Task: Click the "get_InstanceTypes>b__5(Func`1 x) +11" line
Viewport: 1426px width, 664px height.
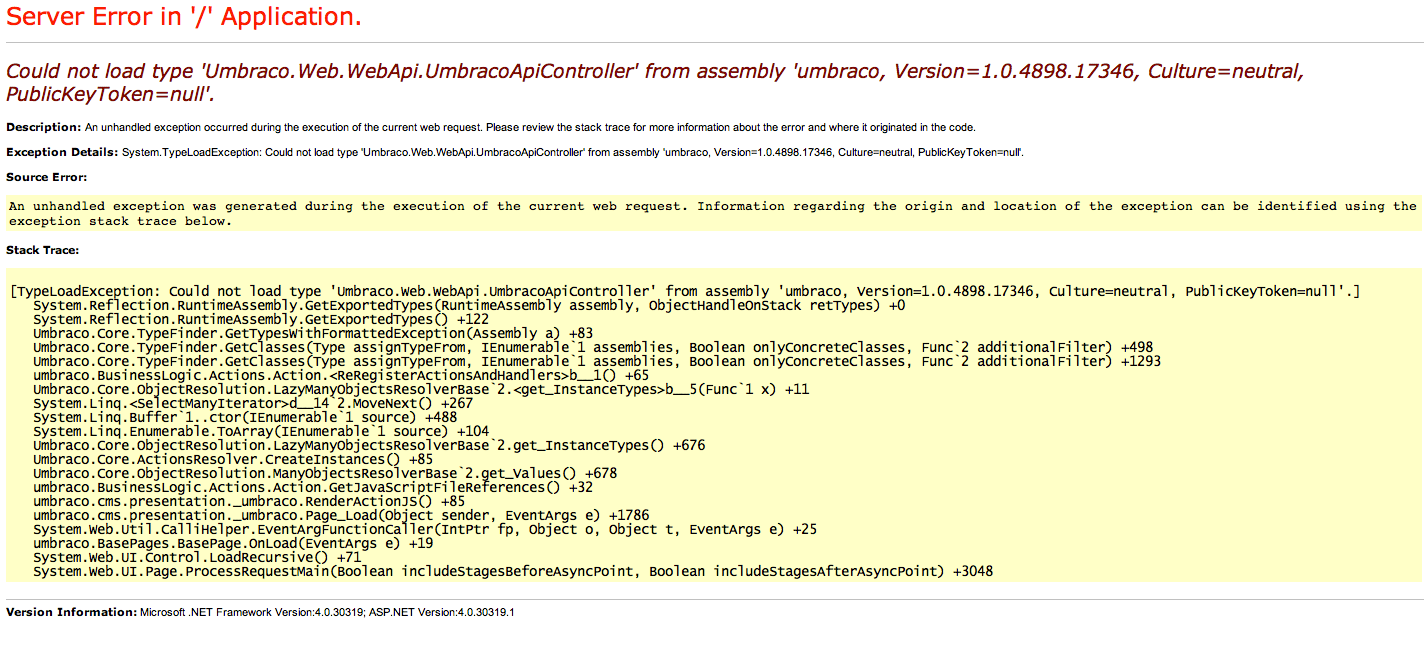Action: point(421,389)
